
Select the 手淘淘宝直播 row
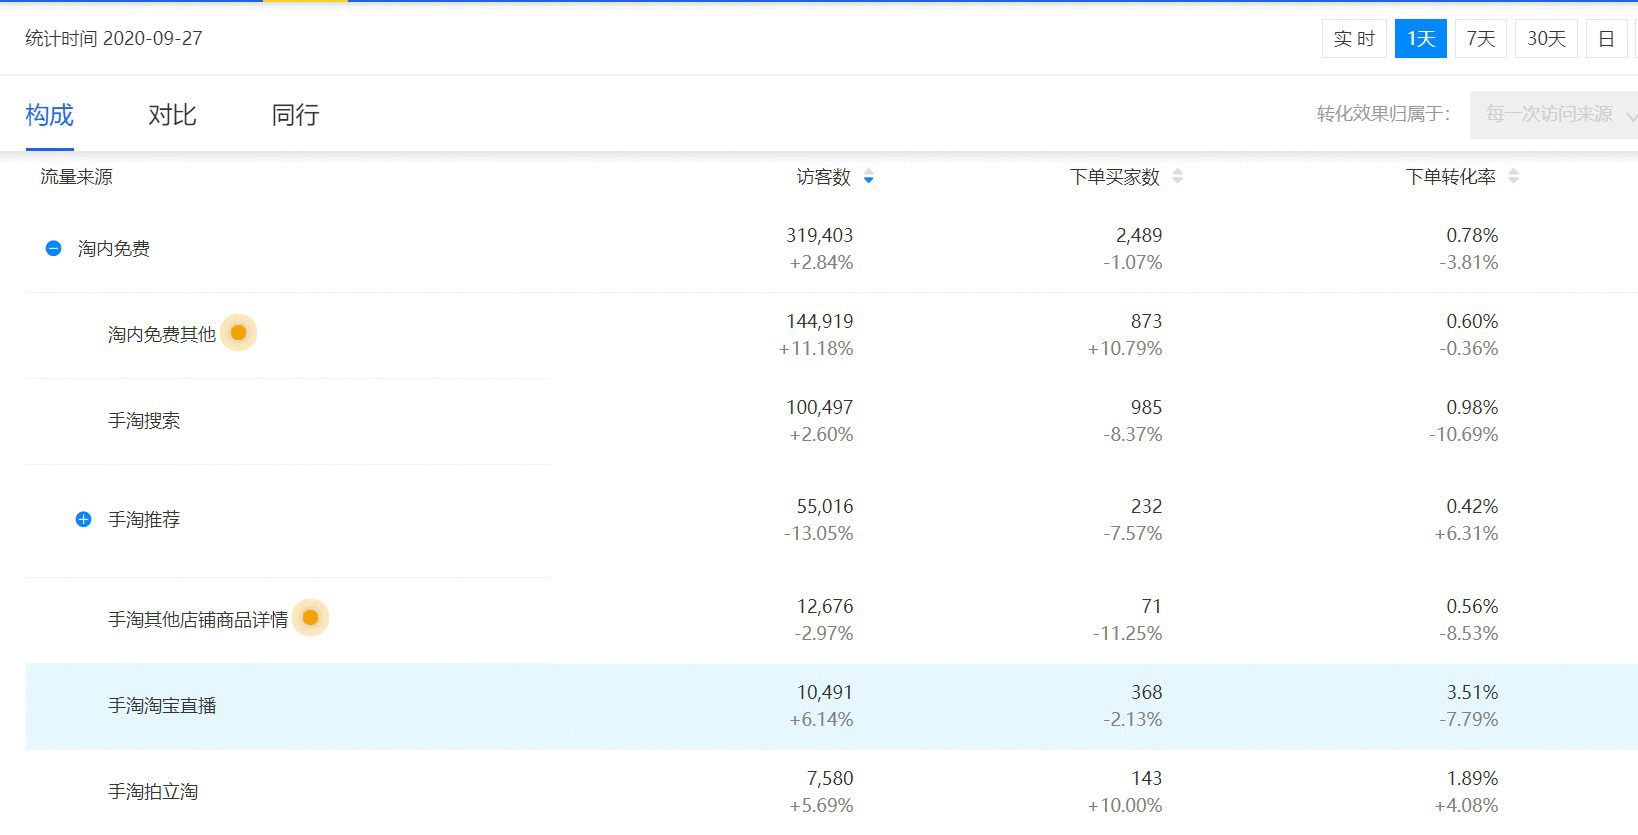click(x=162, y=706)
